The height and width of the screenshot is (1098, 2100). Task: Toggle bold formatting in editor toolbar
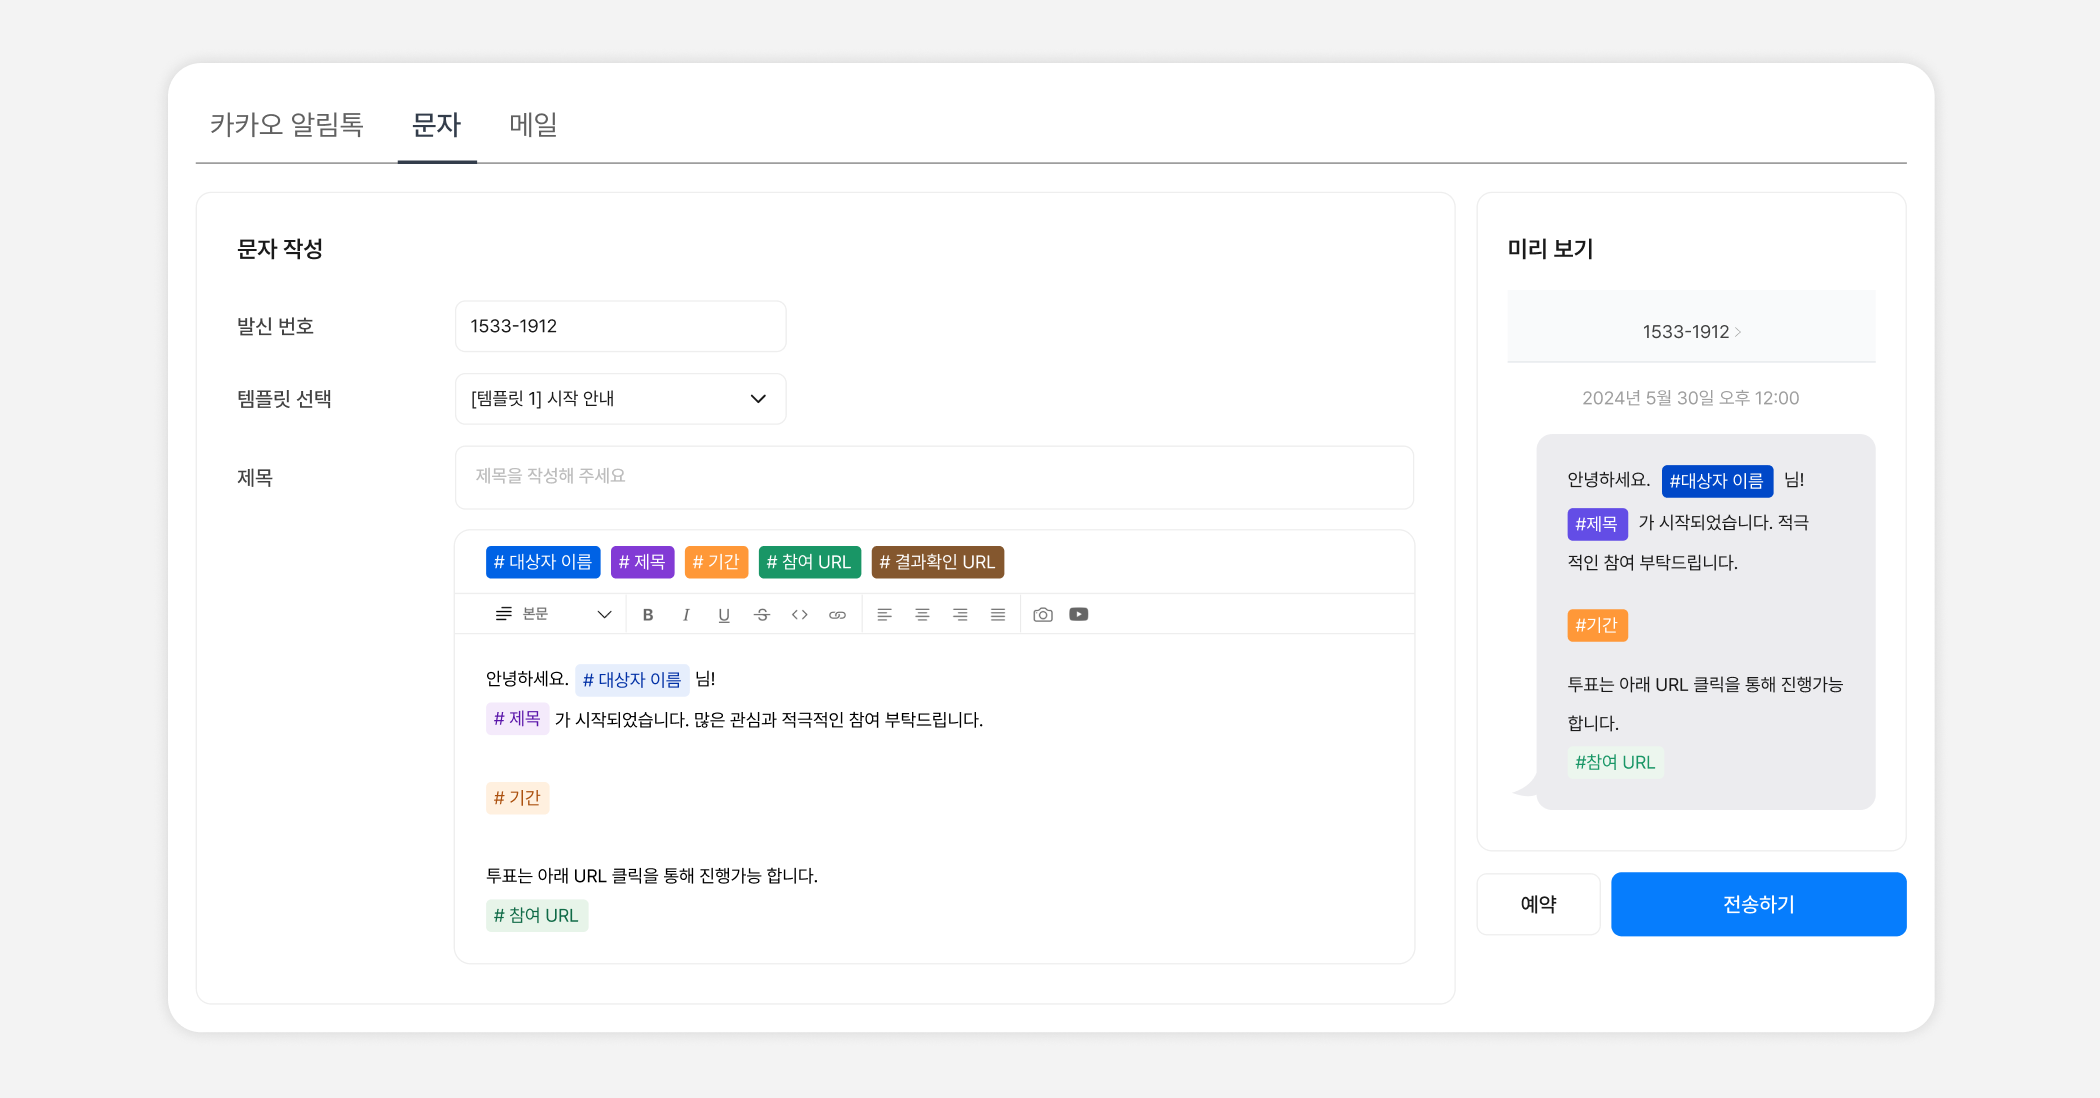[x=648, y=615]
